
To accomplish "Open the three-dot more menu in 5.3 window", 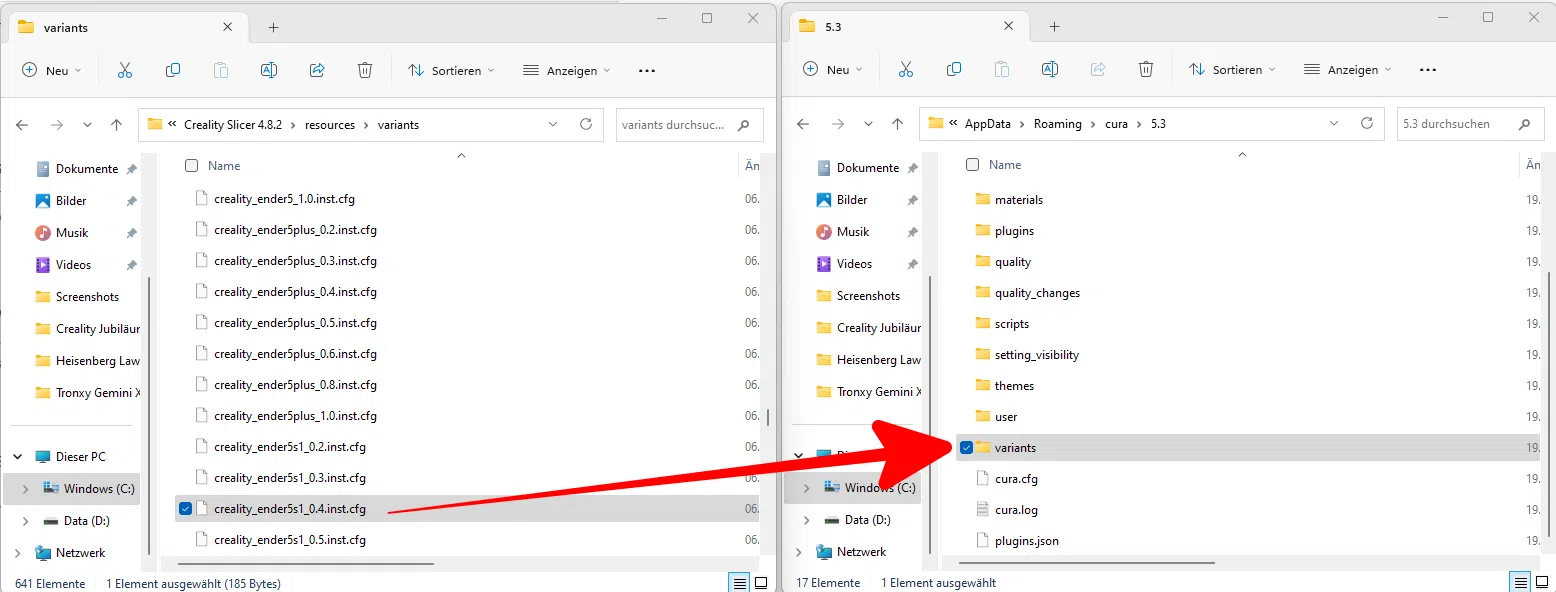I will (1428, 70).
